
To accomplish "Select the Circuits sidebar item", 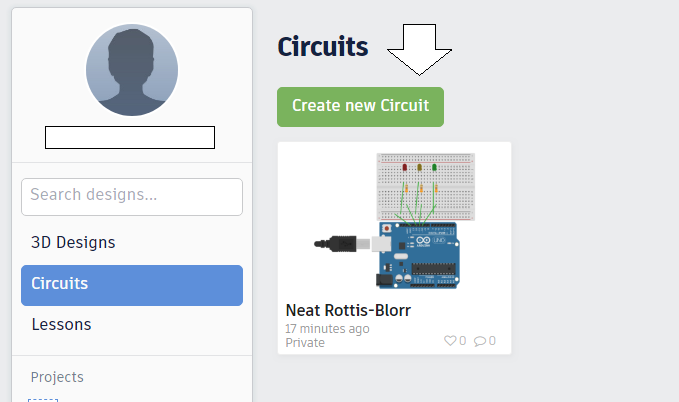I will point(132,285).
